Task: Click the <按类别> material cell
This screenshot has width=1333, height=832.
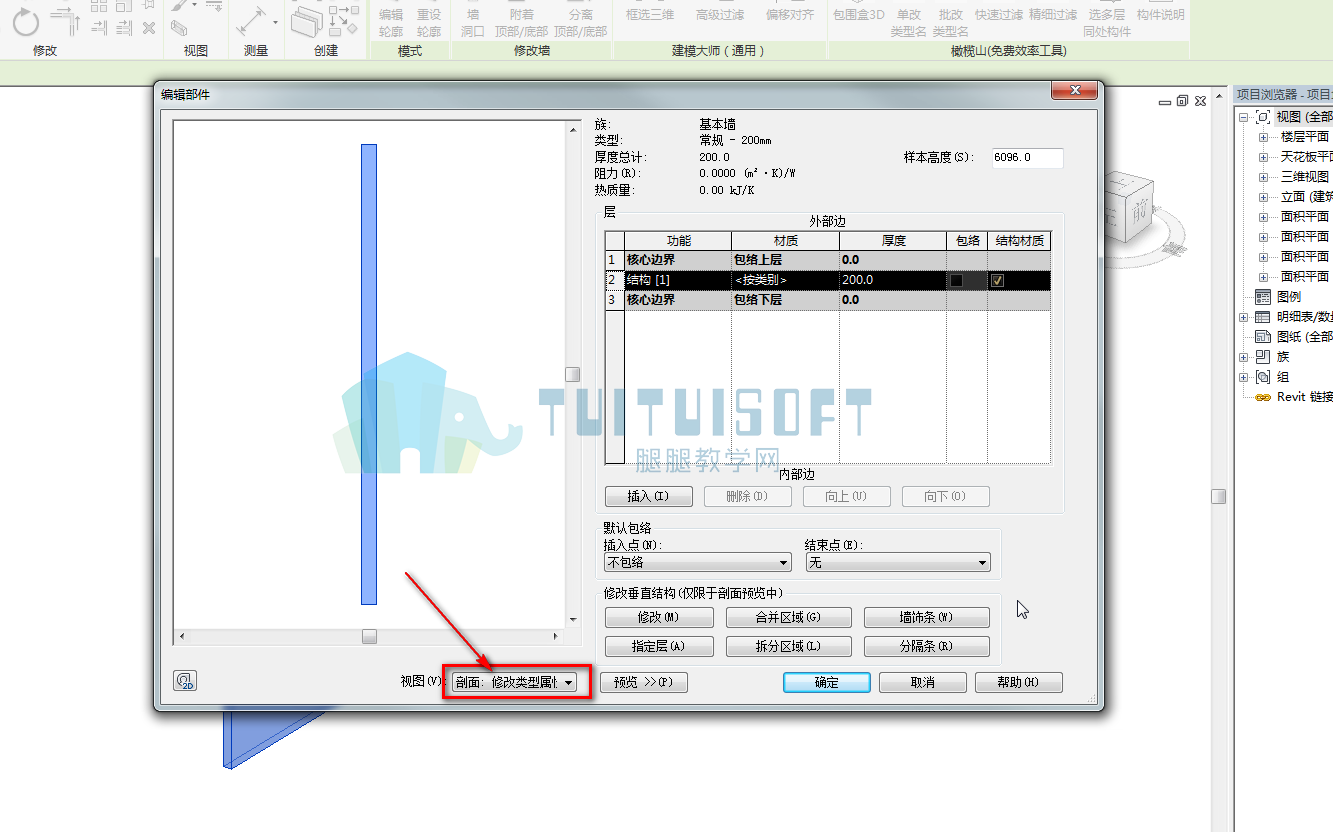Action: click(785, 280)
